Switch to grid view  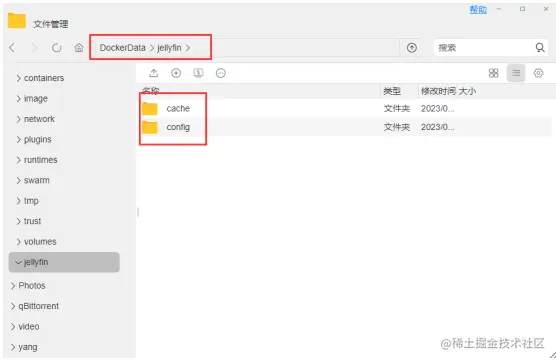coord(494,73)
